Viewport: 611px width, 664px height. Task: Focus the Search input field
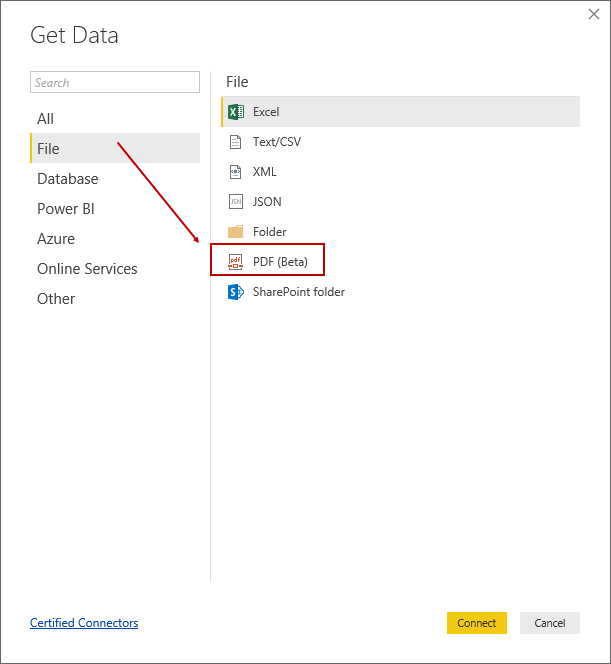click(115, 83)
